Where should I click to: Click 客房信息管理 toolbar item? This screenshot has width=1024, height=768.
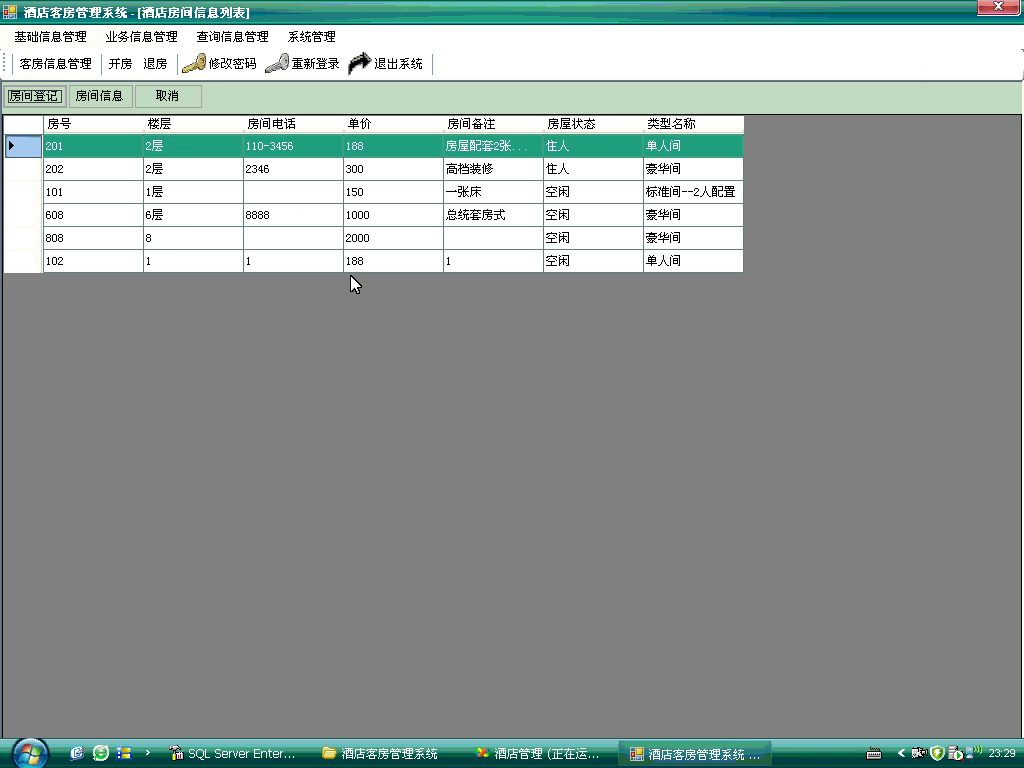[56, 63]
